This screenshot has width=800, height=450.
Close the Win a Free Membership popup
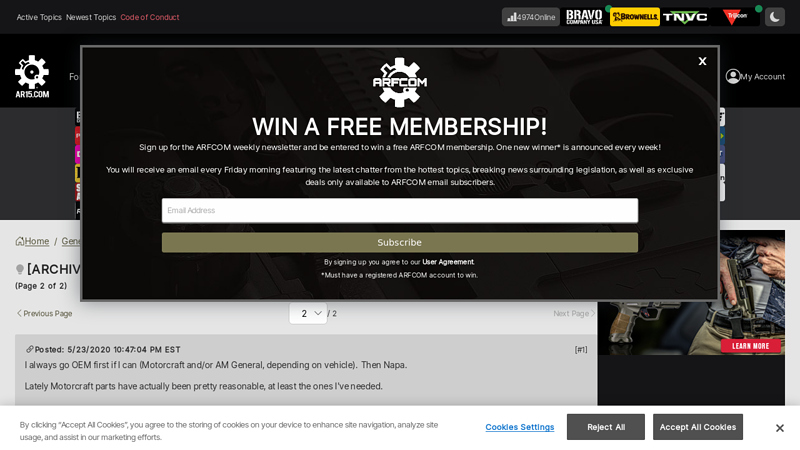point(703,61)
